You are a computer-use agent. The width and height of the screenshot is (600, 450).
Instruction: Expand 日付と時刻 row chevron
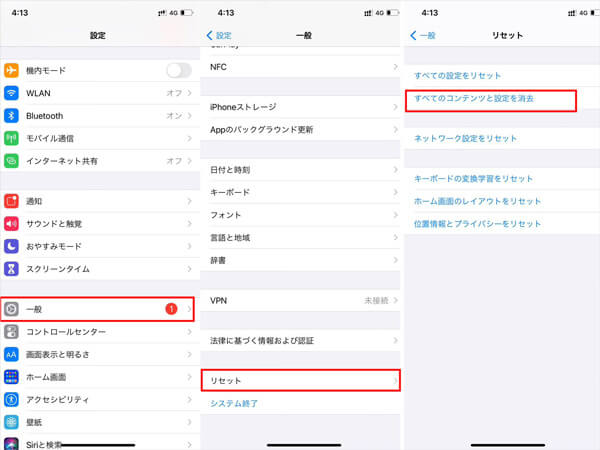click(x=395, y=170)
